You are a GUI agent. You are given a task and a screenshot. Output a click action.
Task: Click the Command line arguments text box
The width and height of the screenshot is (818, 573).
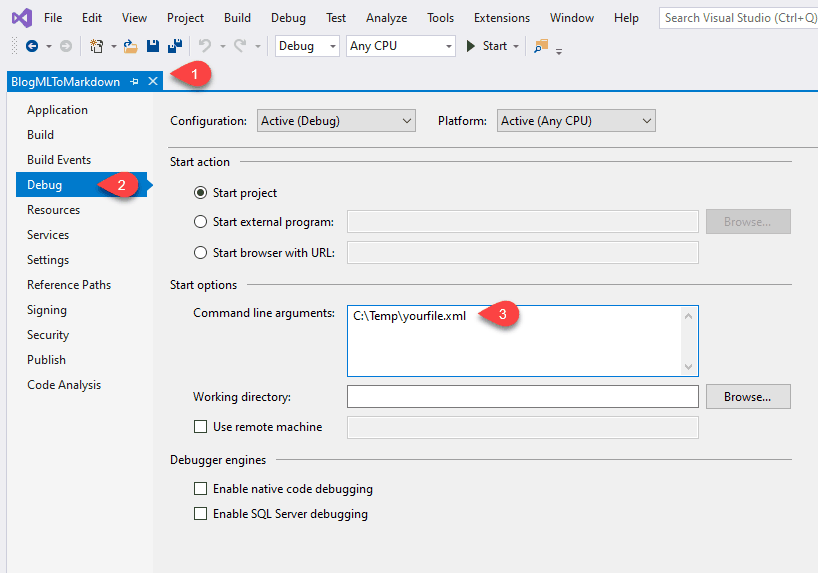523,341
